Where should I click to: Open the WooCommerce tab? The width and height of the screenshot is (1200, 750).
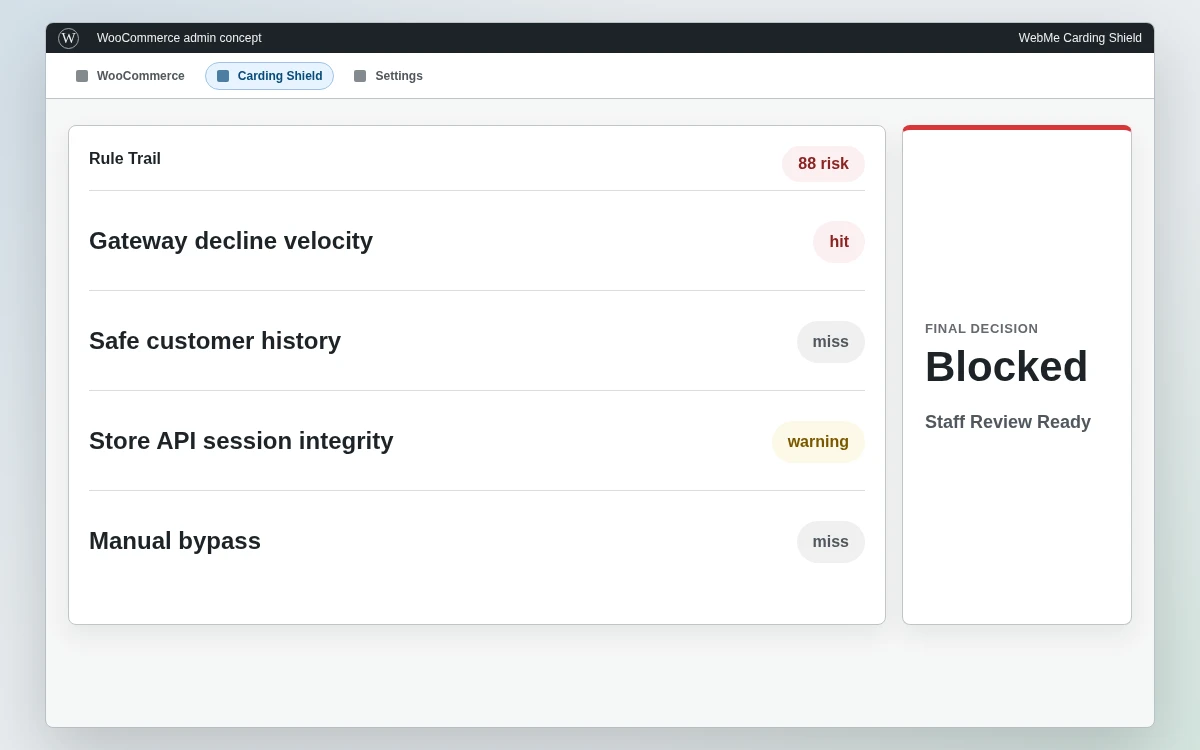coord(130,76)
